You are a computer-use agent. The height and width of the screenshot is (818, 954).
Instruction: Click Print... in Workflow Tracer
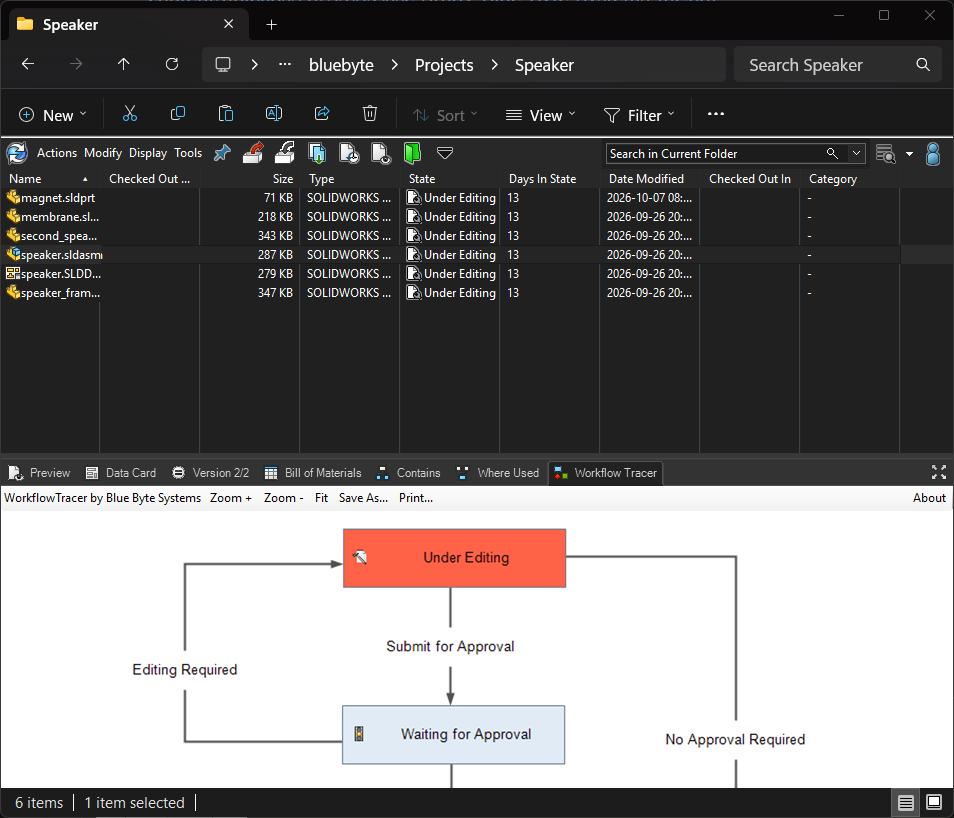416,498
